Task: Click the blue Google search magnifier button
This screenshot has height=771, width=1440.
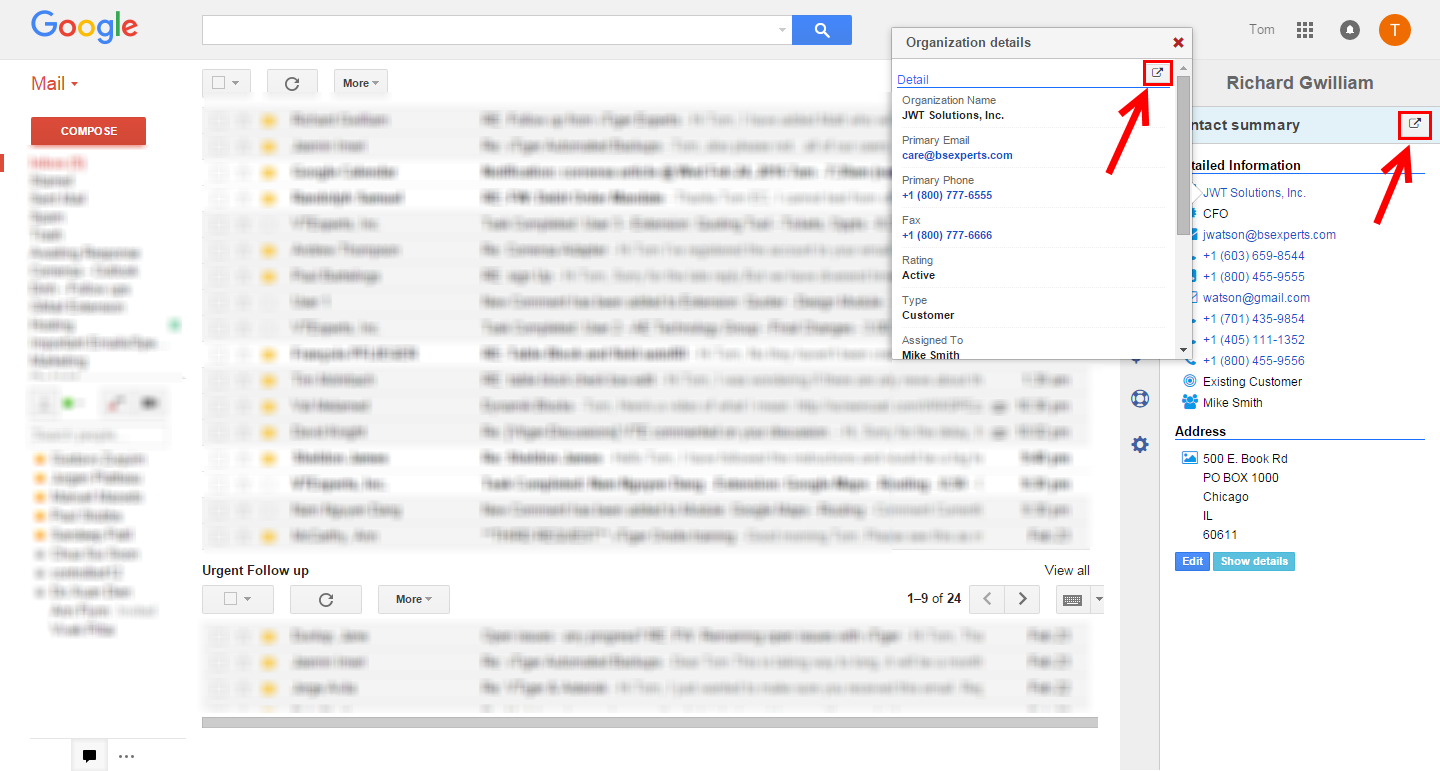Action: 821,30
